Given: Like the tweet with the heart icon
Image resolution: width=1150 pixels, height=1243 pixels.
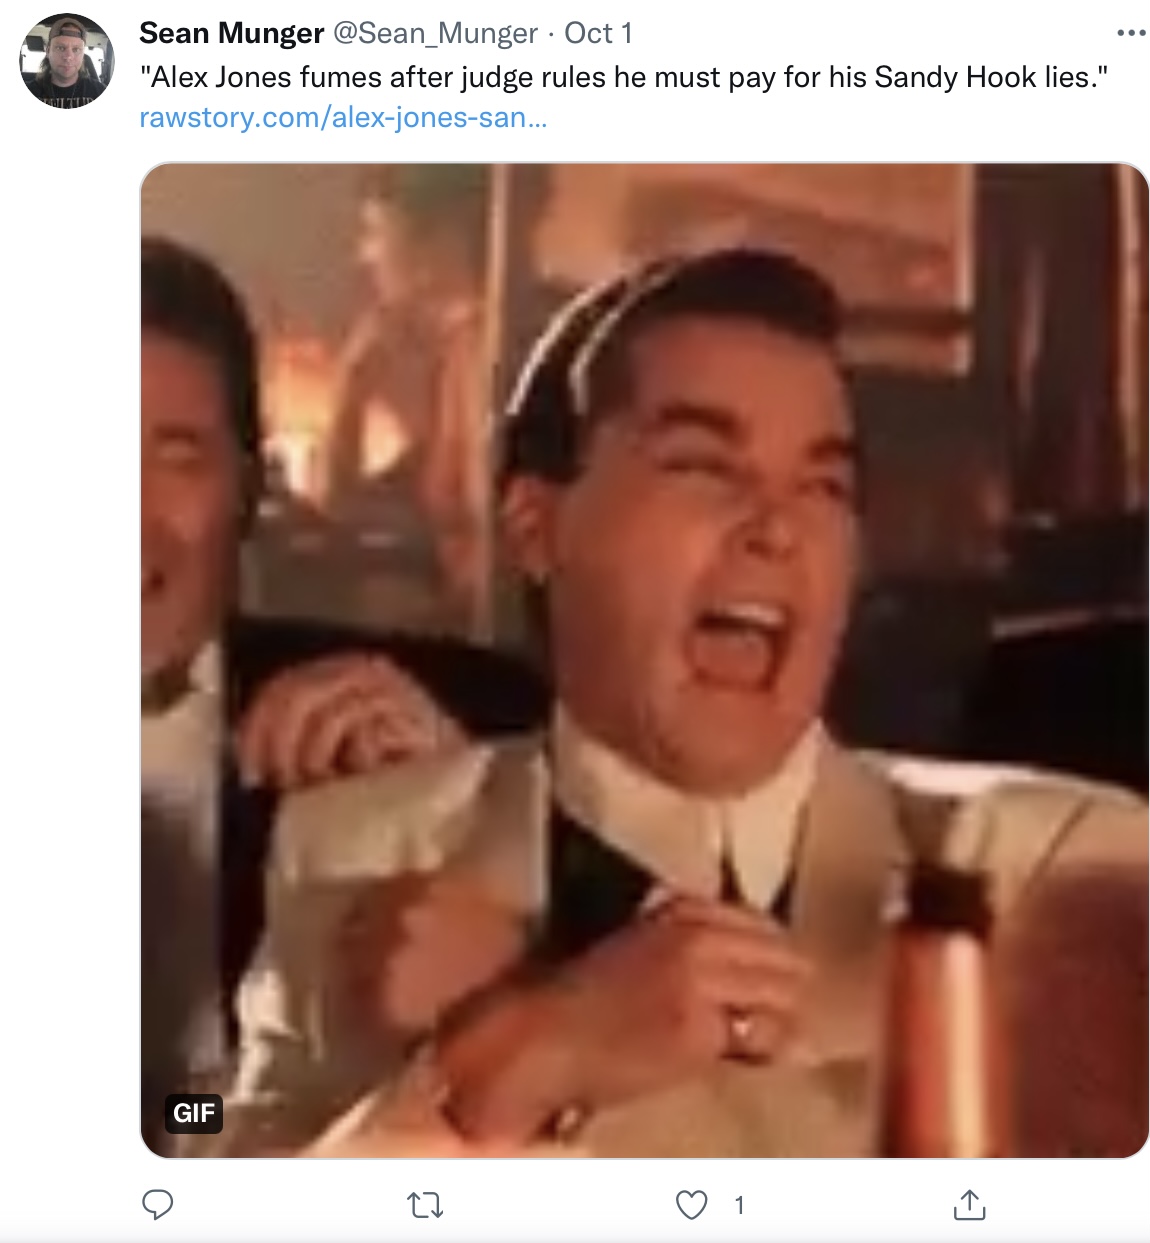Looking at the screenshot, I should [692, 1205].
